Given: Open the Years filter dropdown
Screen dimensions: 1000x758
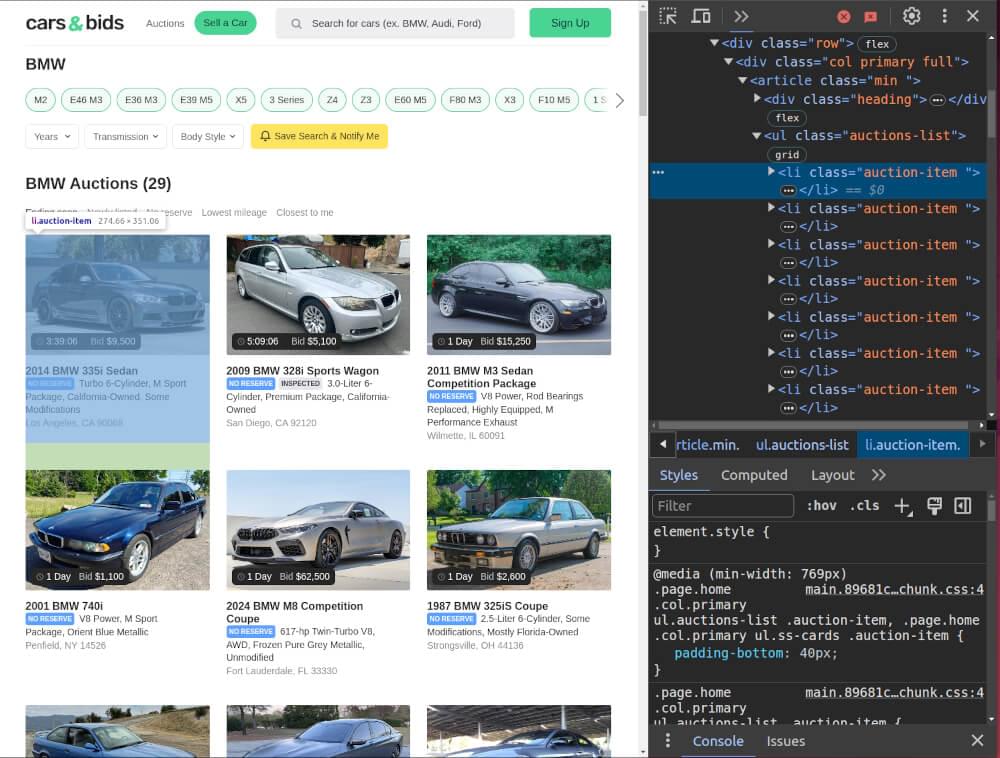Looking at the screenshot, I should pos(51,136).
